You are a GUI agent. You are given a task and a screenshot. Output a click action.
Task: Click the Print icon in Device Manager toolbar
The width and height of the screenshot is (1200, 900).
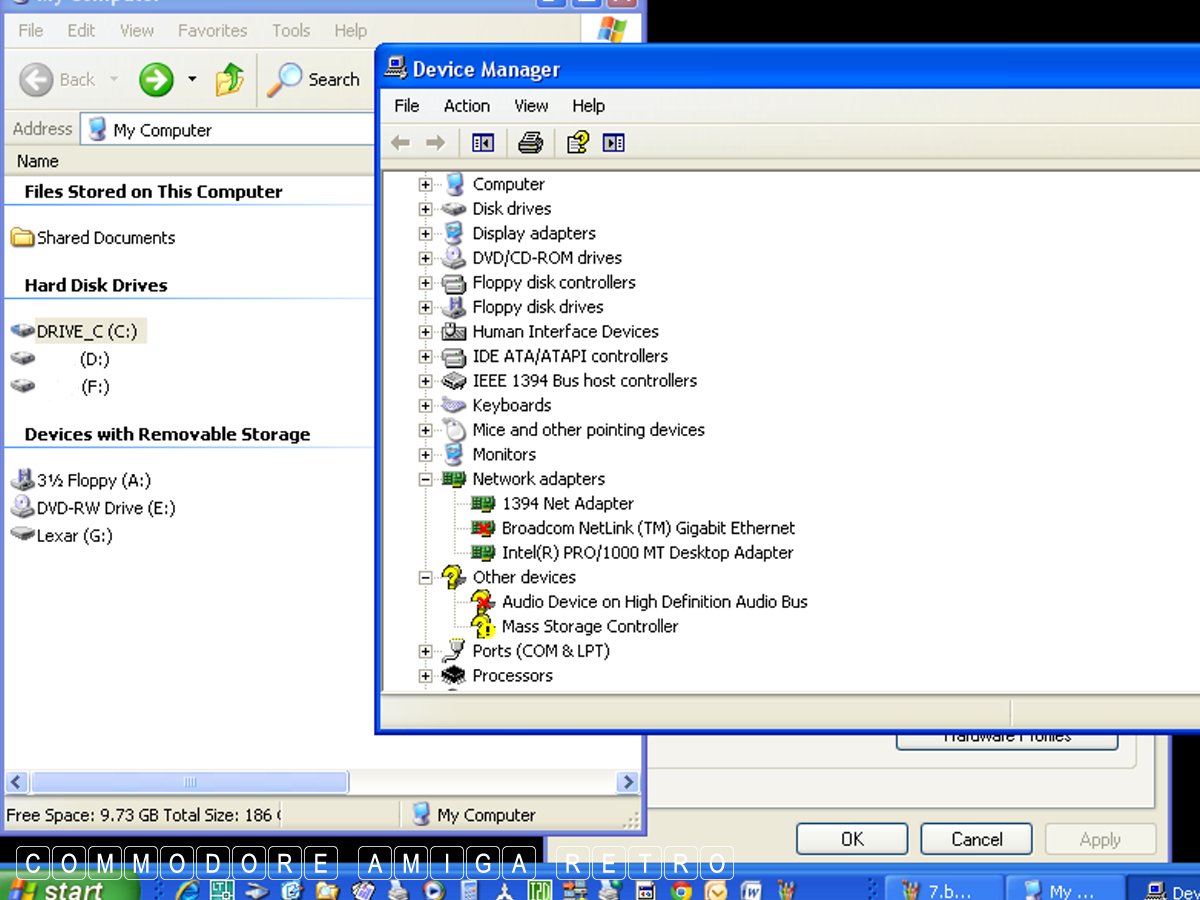530,143
